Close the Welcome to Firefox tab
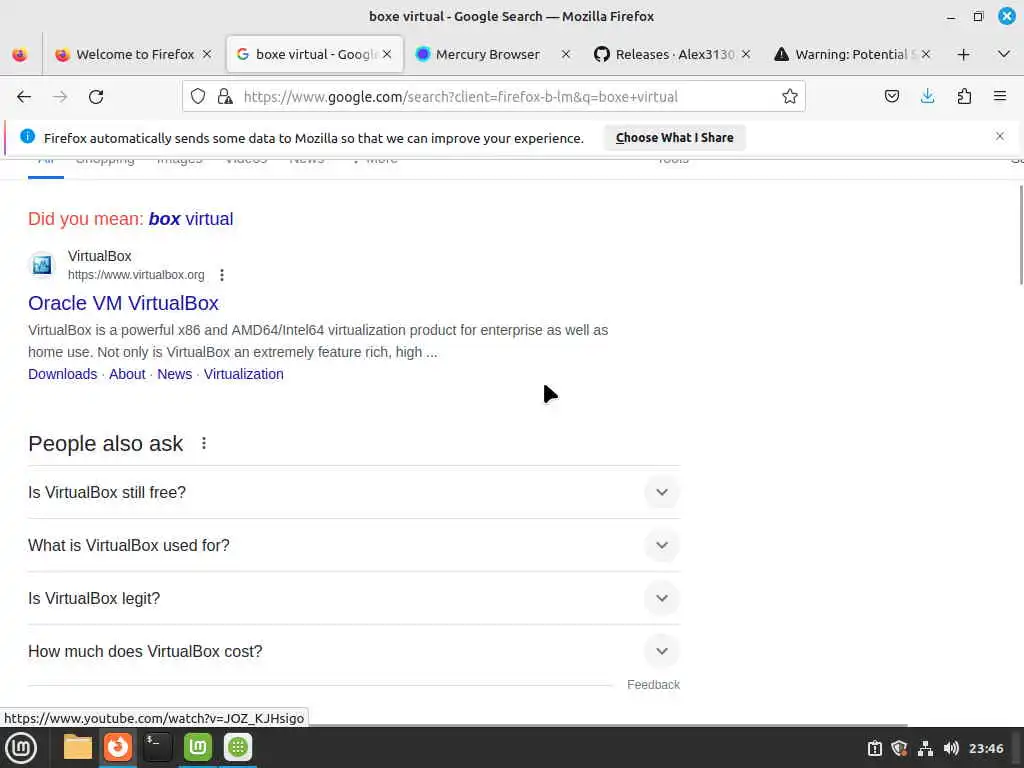Viewport: 1024px width, 768px height. coord(207,54)
